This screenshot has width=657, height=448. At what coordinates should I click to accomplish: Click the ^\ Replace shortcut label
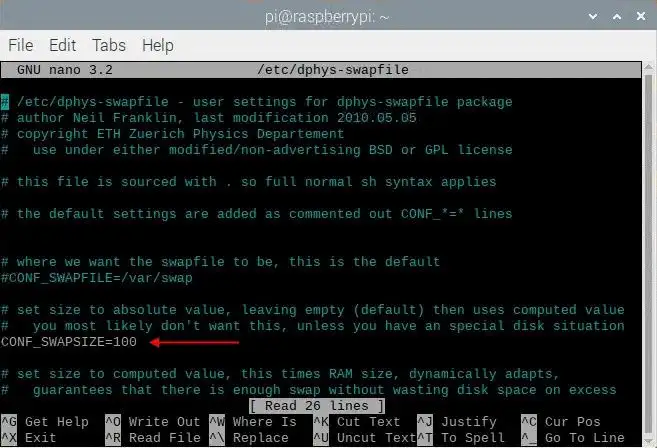coord(249,438)
